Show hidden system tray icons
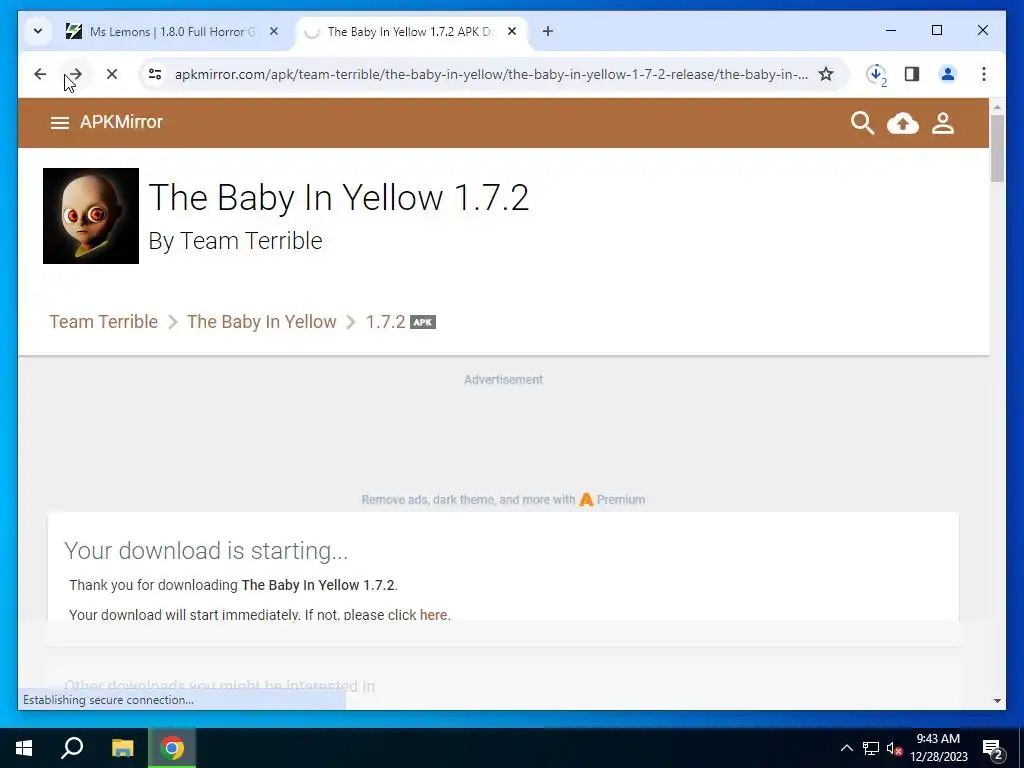Viewport: 1024px width, 768px height. pyautogui.click(x=846, y=748)
